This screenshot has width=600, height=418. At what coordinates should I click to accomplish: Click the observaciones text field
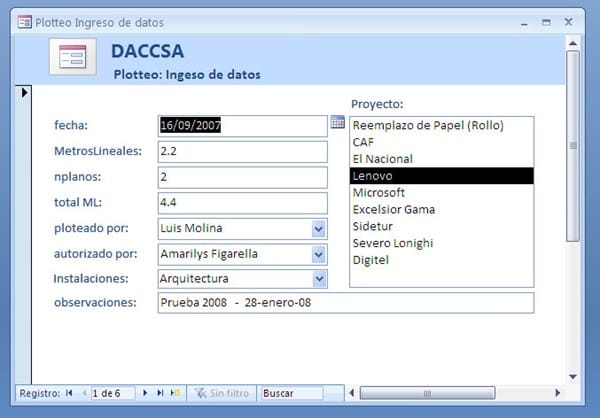pyautogui.click(x=346, y=303)
